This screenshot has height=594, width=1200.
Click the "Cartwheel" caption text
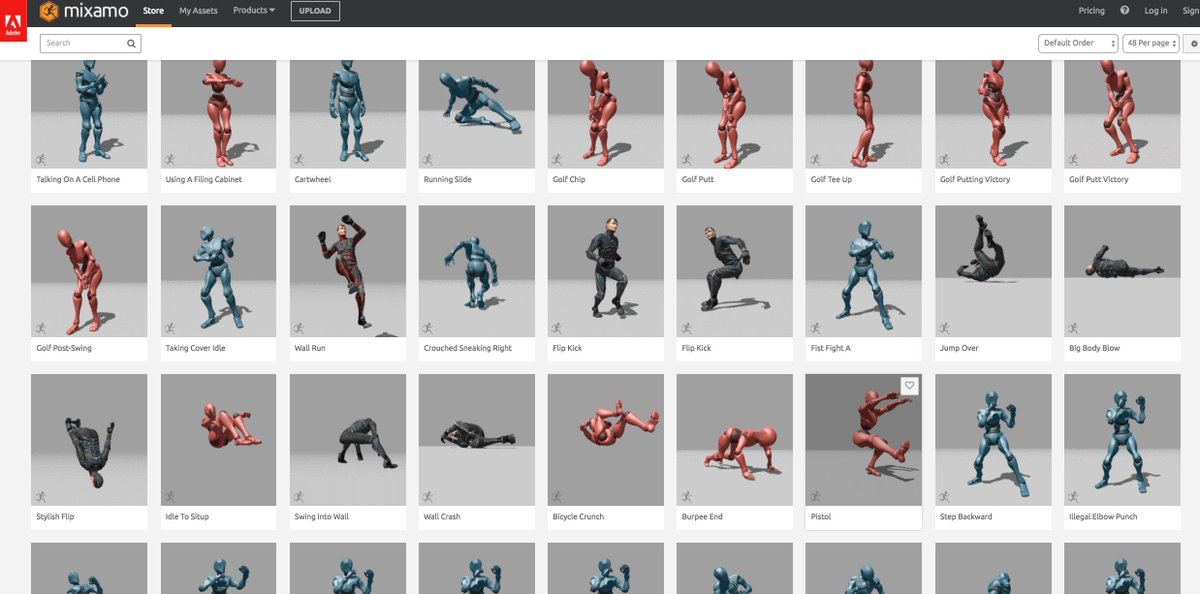point(313,180)
